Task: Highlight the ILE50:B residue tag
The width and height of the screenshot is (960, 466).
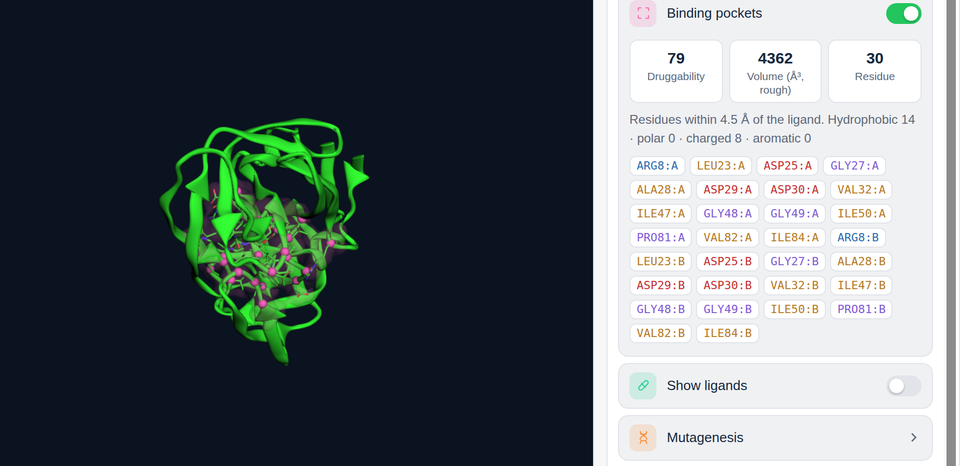Action: click(x=794, y=309)
